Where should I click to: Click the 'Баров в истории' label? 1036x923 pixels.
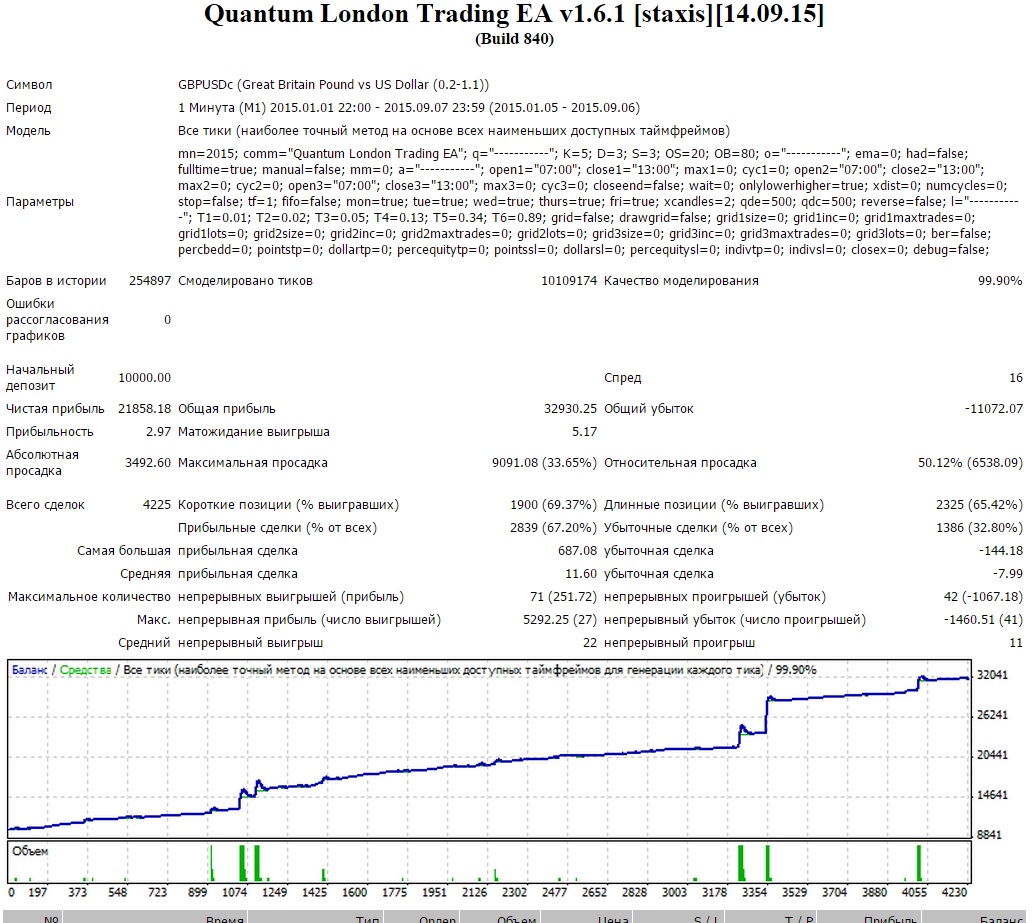[x=56, y=281]
